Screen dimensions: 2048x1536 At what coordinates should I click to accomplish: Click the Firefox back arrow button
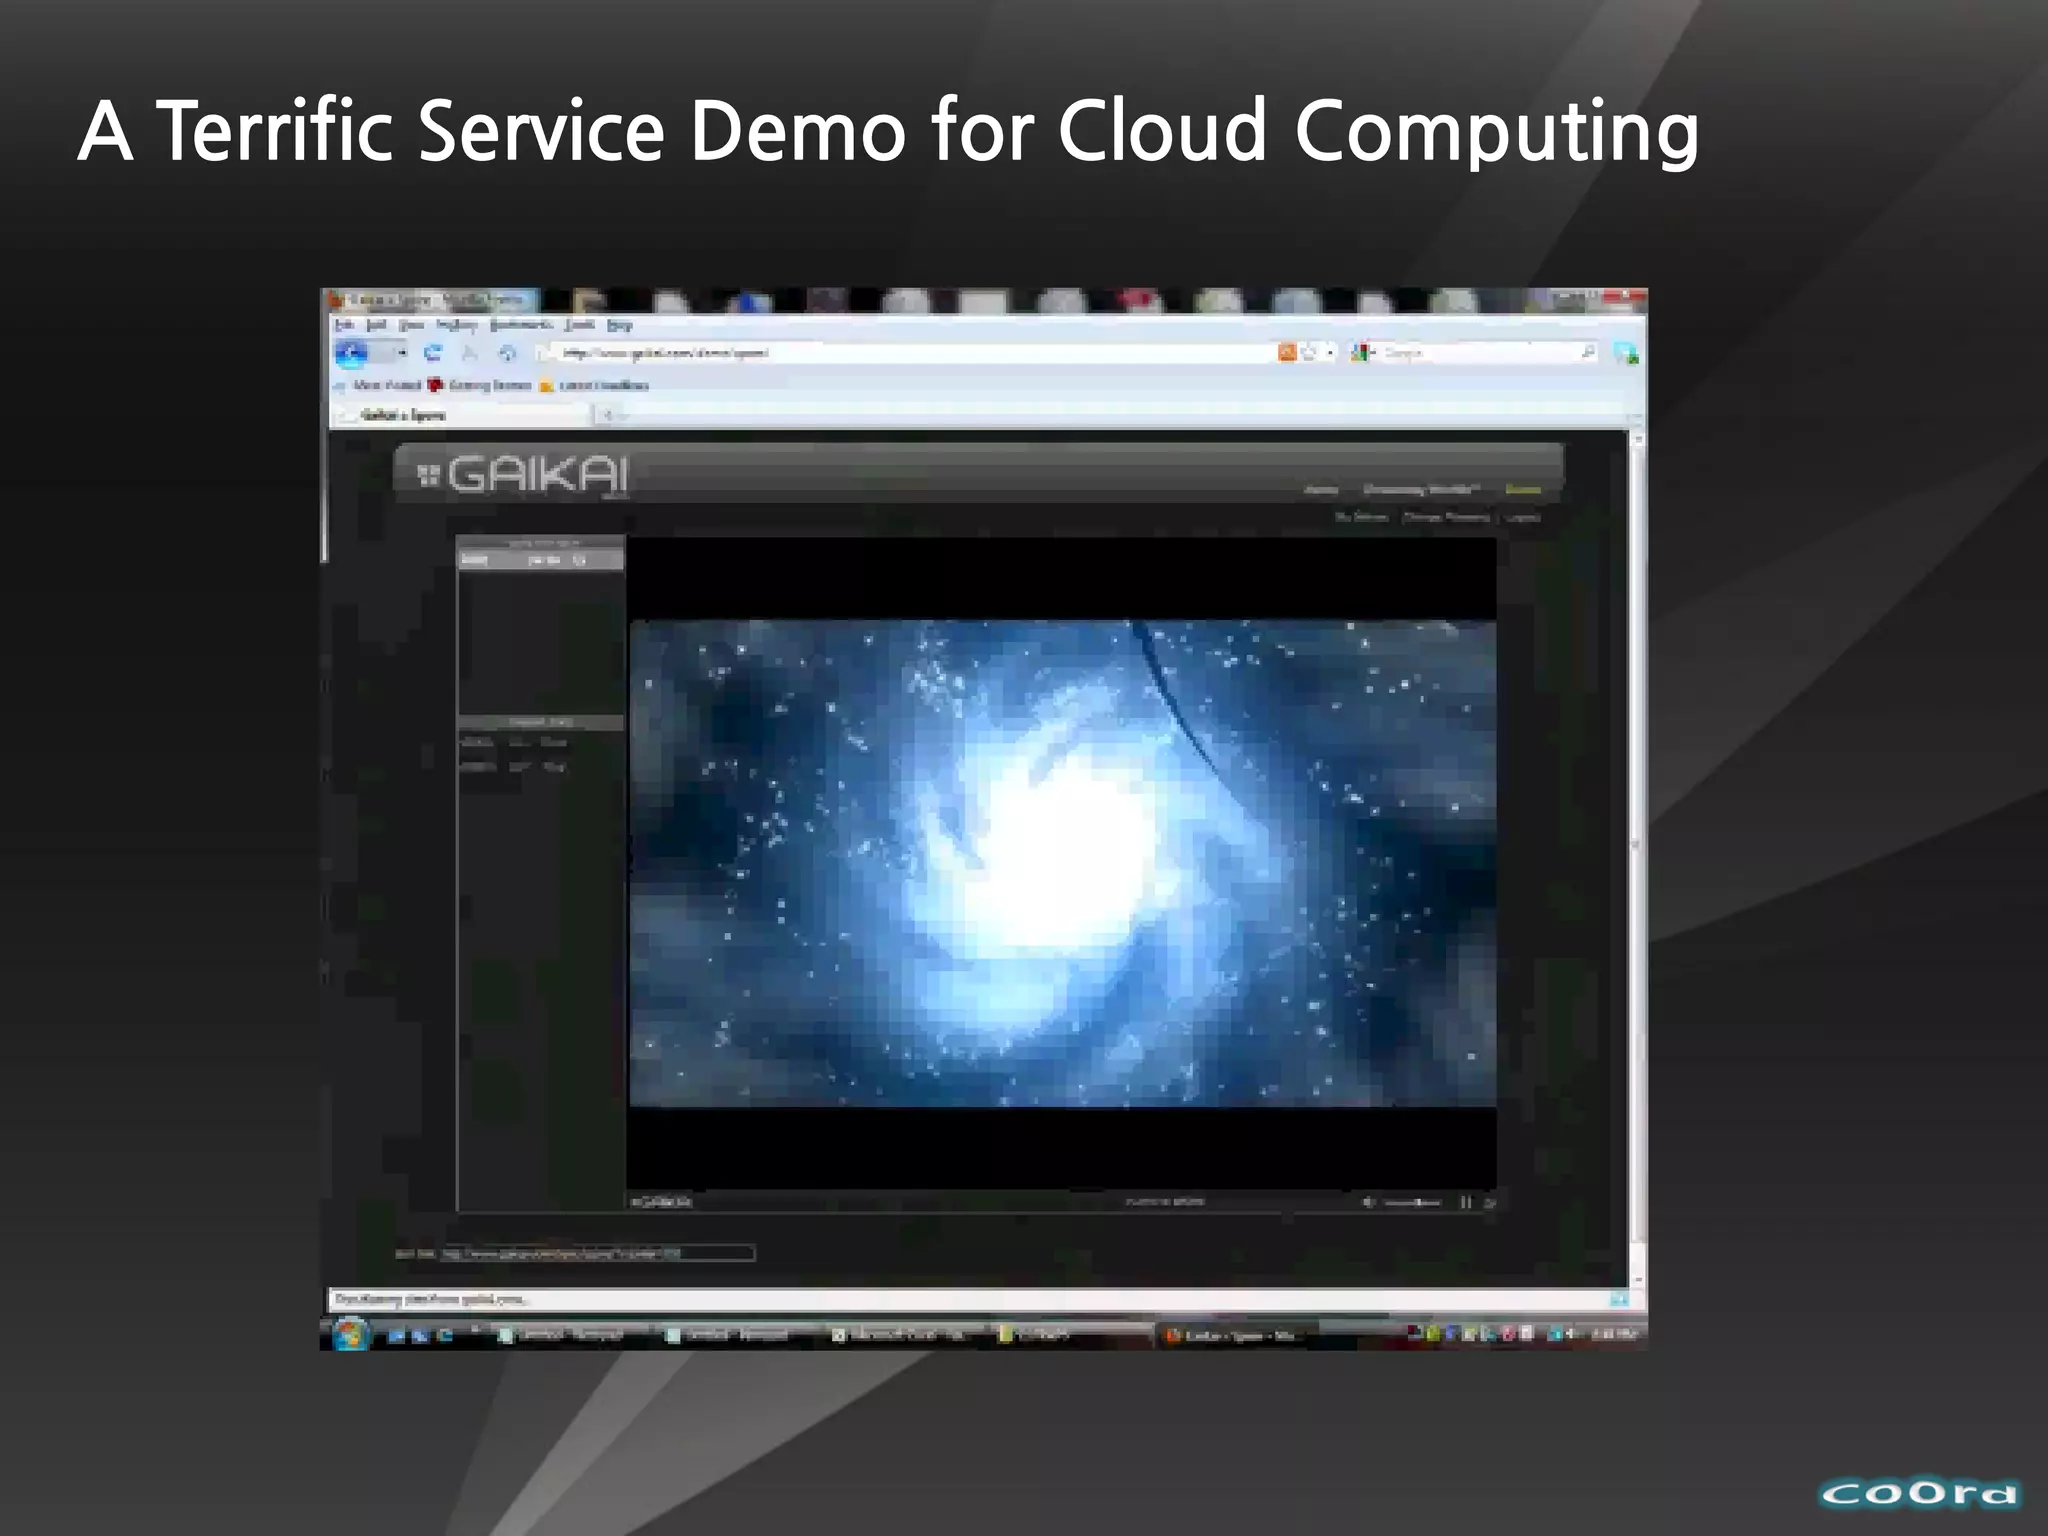pyautogui.click(x=351, y=353)
